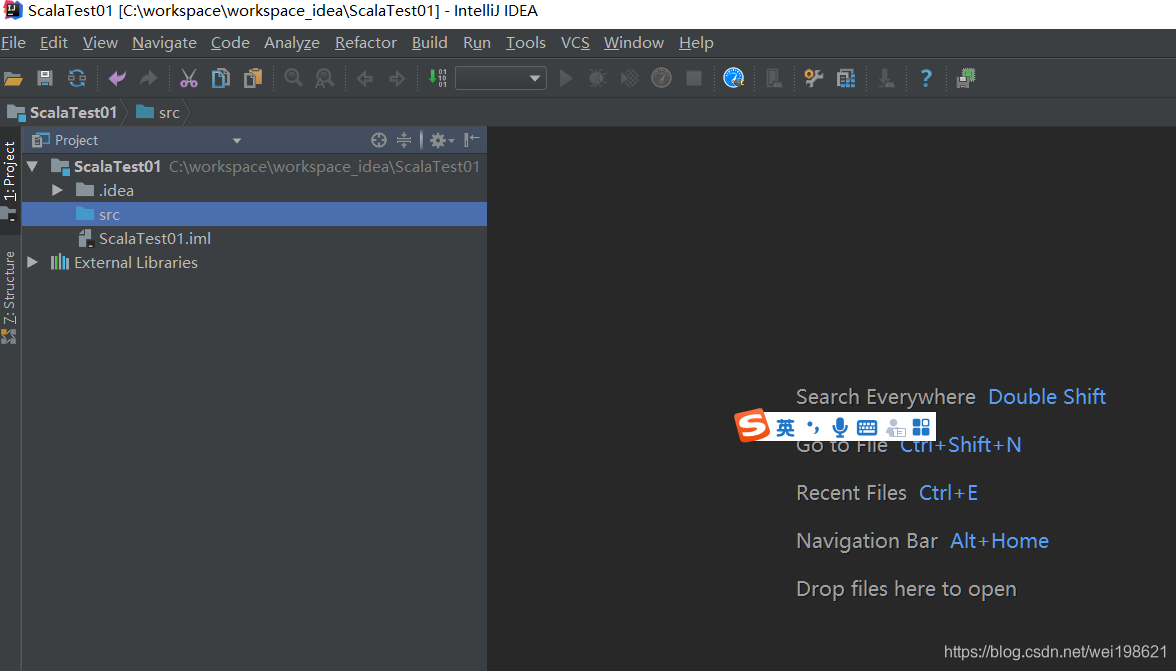Select the Run button on the toolbar

[x=565, y=78]
